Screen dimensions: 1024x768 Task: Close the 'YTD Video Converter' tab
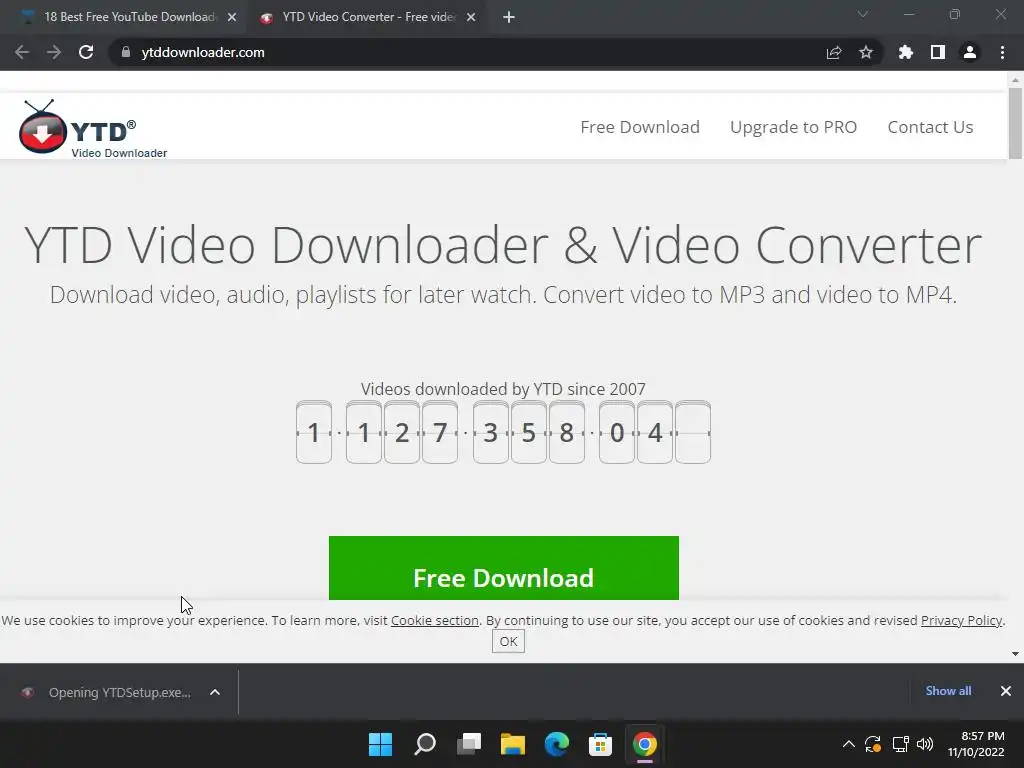click(x=471, y=17)
